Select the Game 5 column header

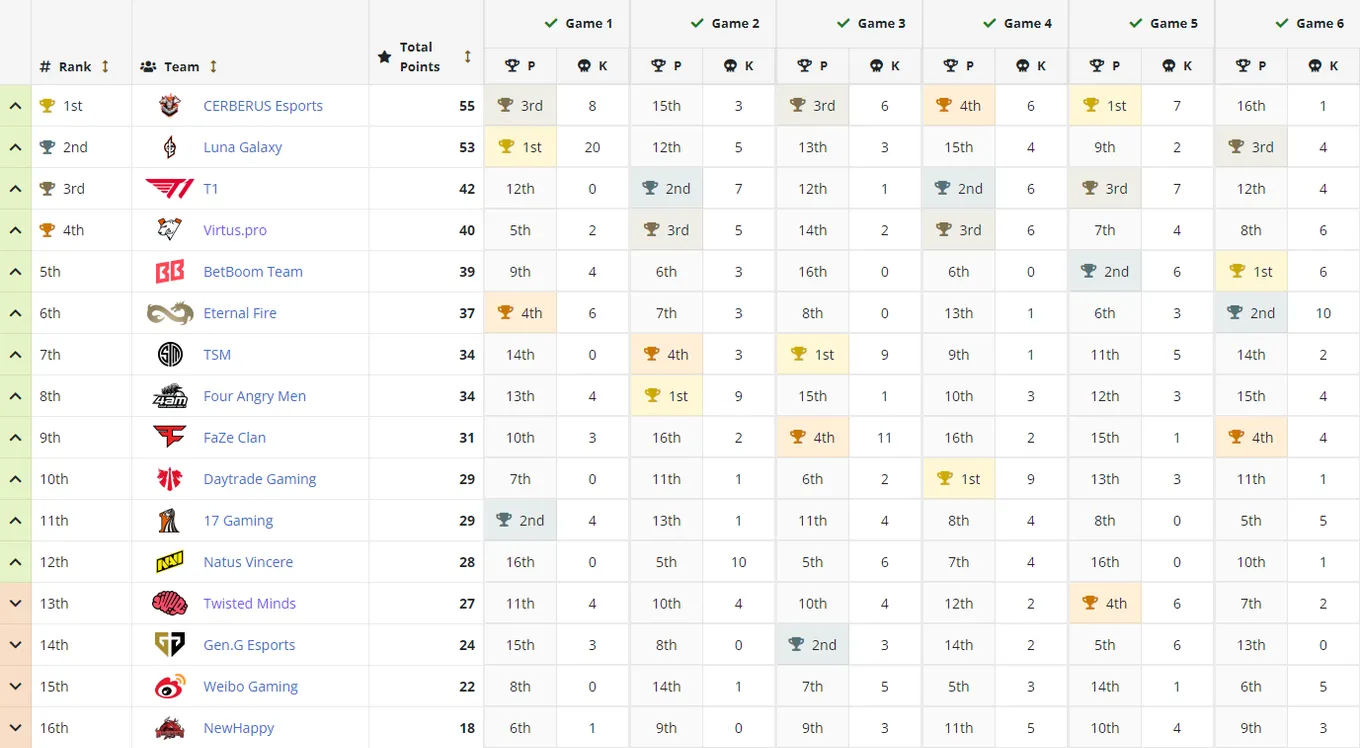point(1141,23)
